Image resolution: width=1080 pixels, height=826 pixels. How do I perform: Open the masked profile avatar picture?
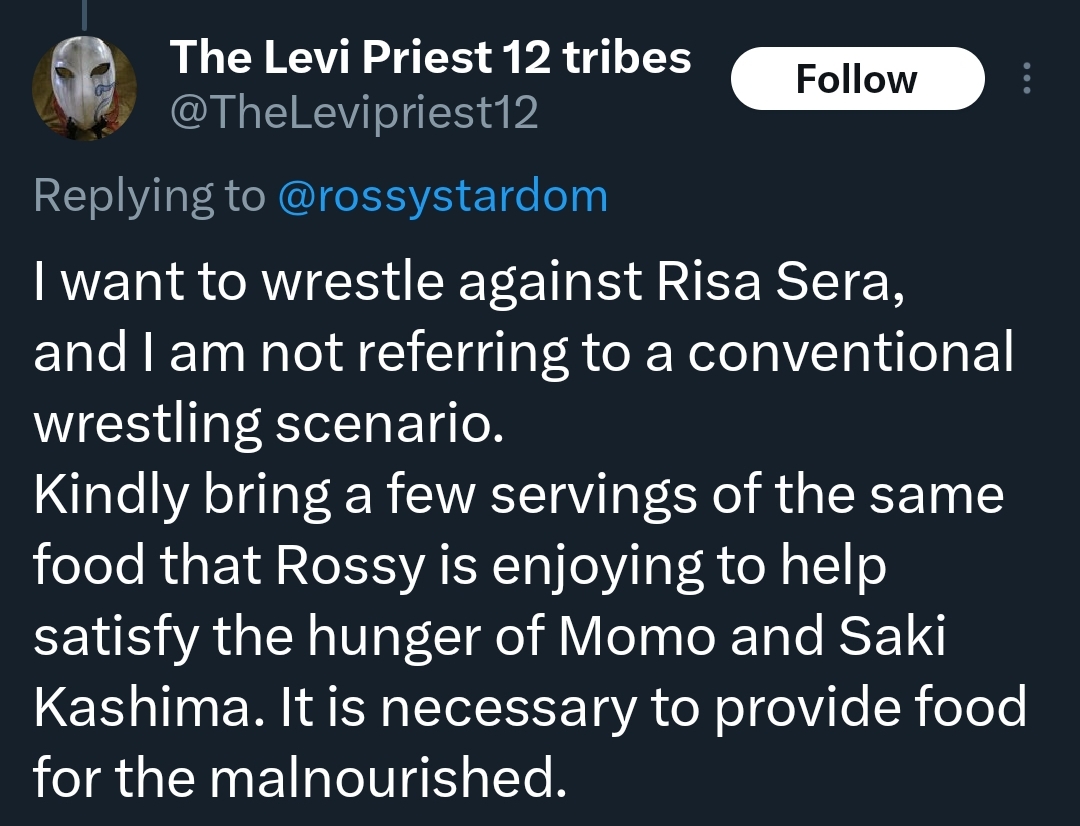tap(84, 87)
